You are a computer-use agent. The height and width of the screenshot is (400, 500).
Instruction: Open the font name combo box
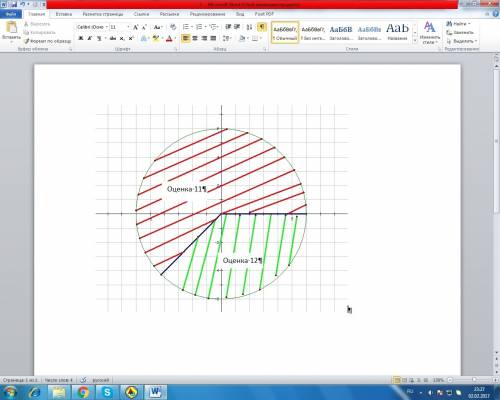92,27
